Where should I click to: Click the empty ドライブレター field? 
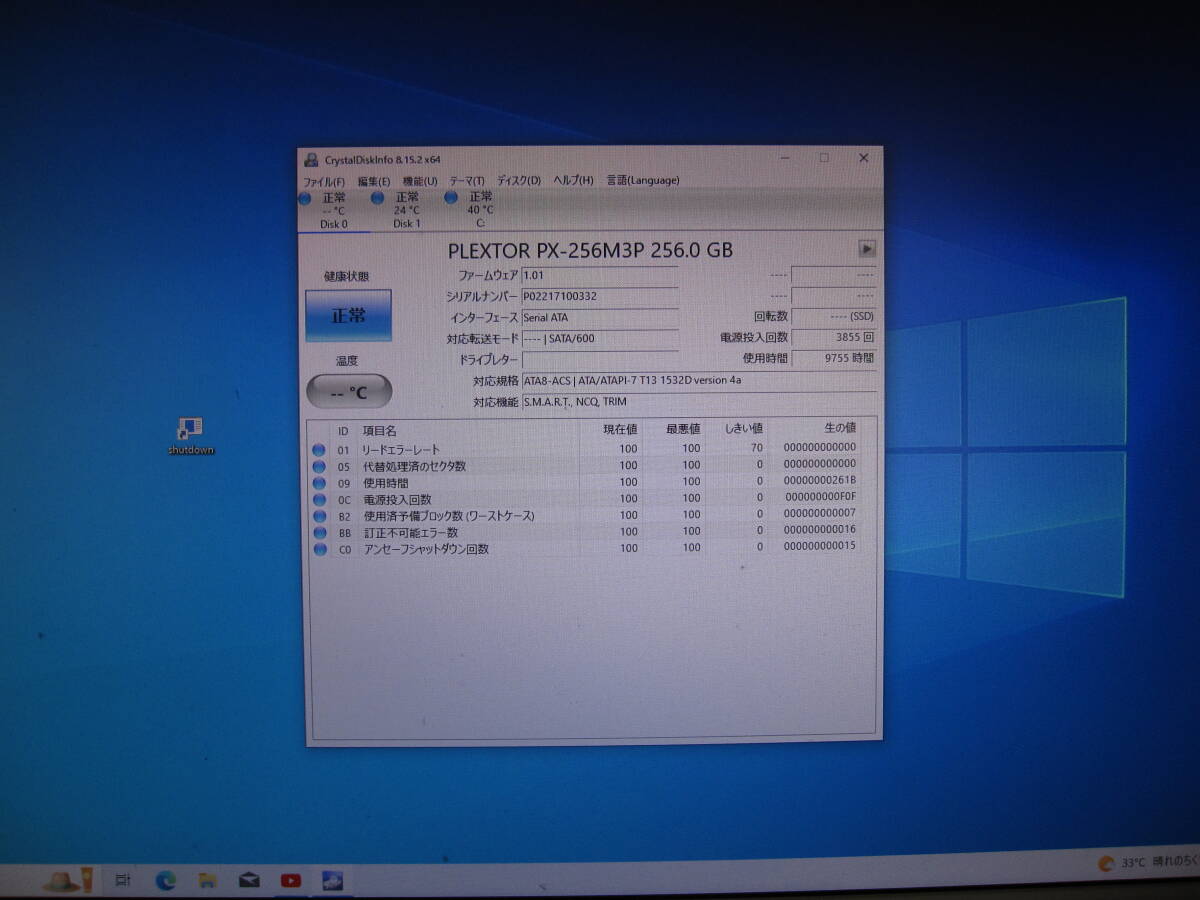600,359
